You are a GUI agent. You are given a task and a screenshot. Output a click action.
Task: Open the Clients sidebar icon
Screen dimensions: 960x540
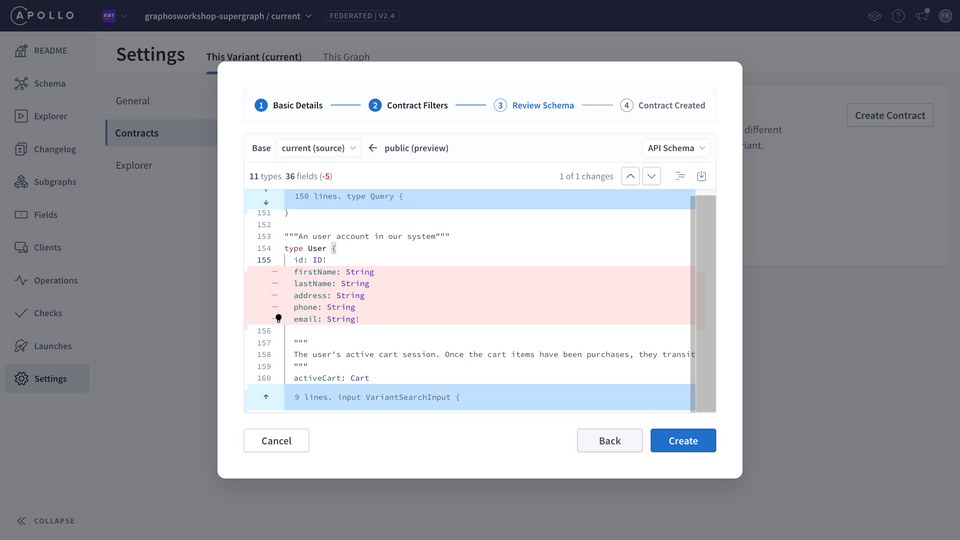point(21,247)
